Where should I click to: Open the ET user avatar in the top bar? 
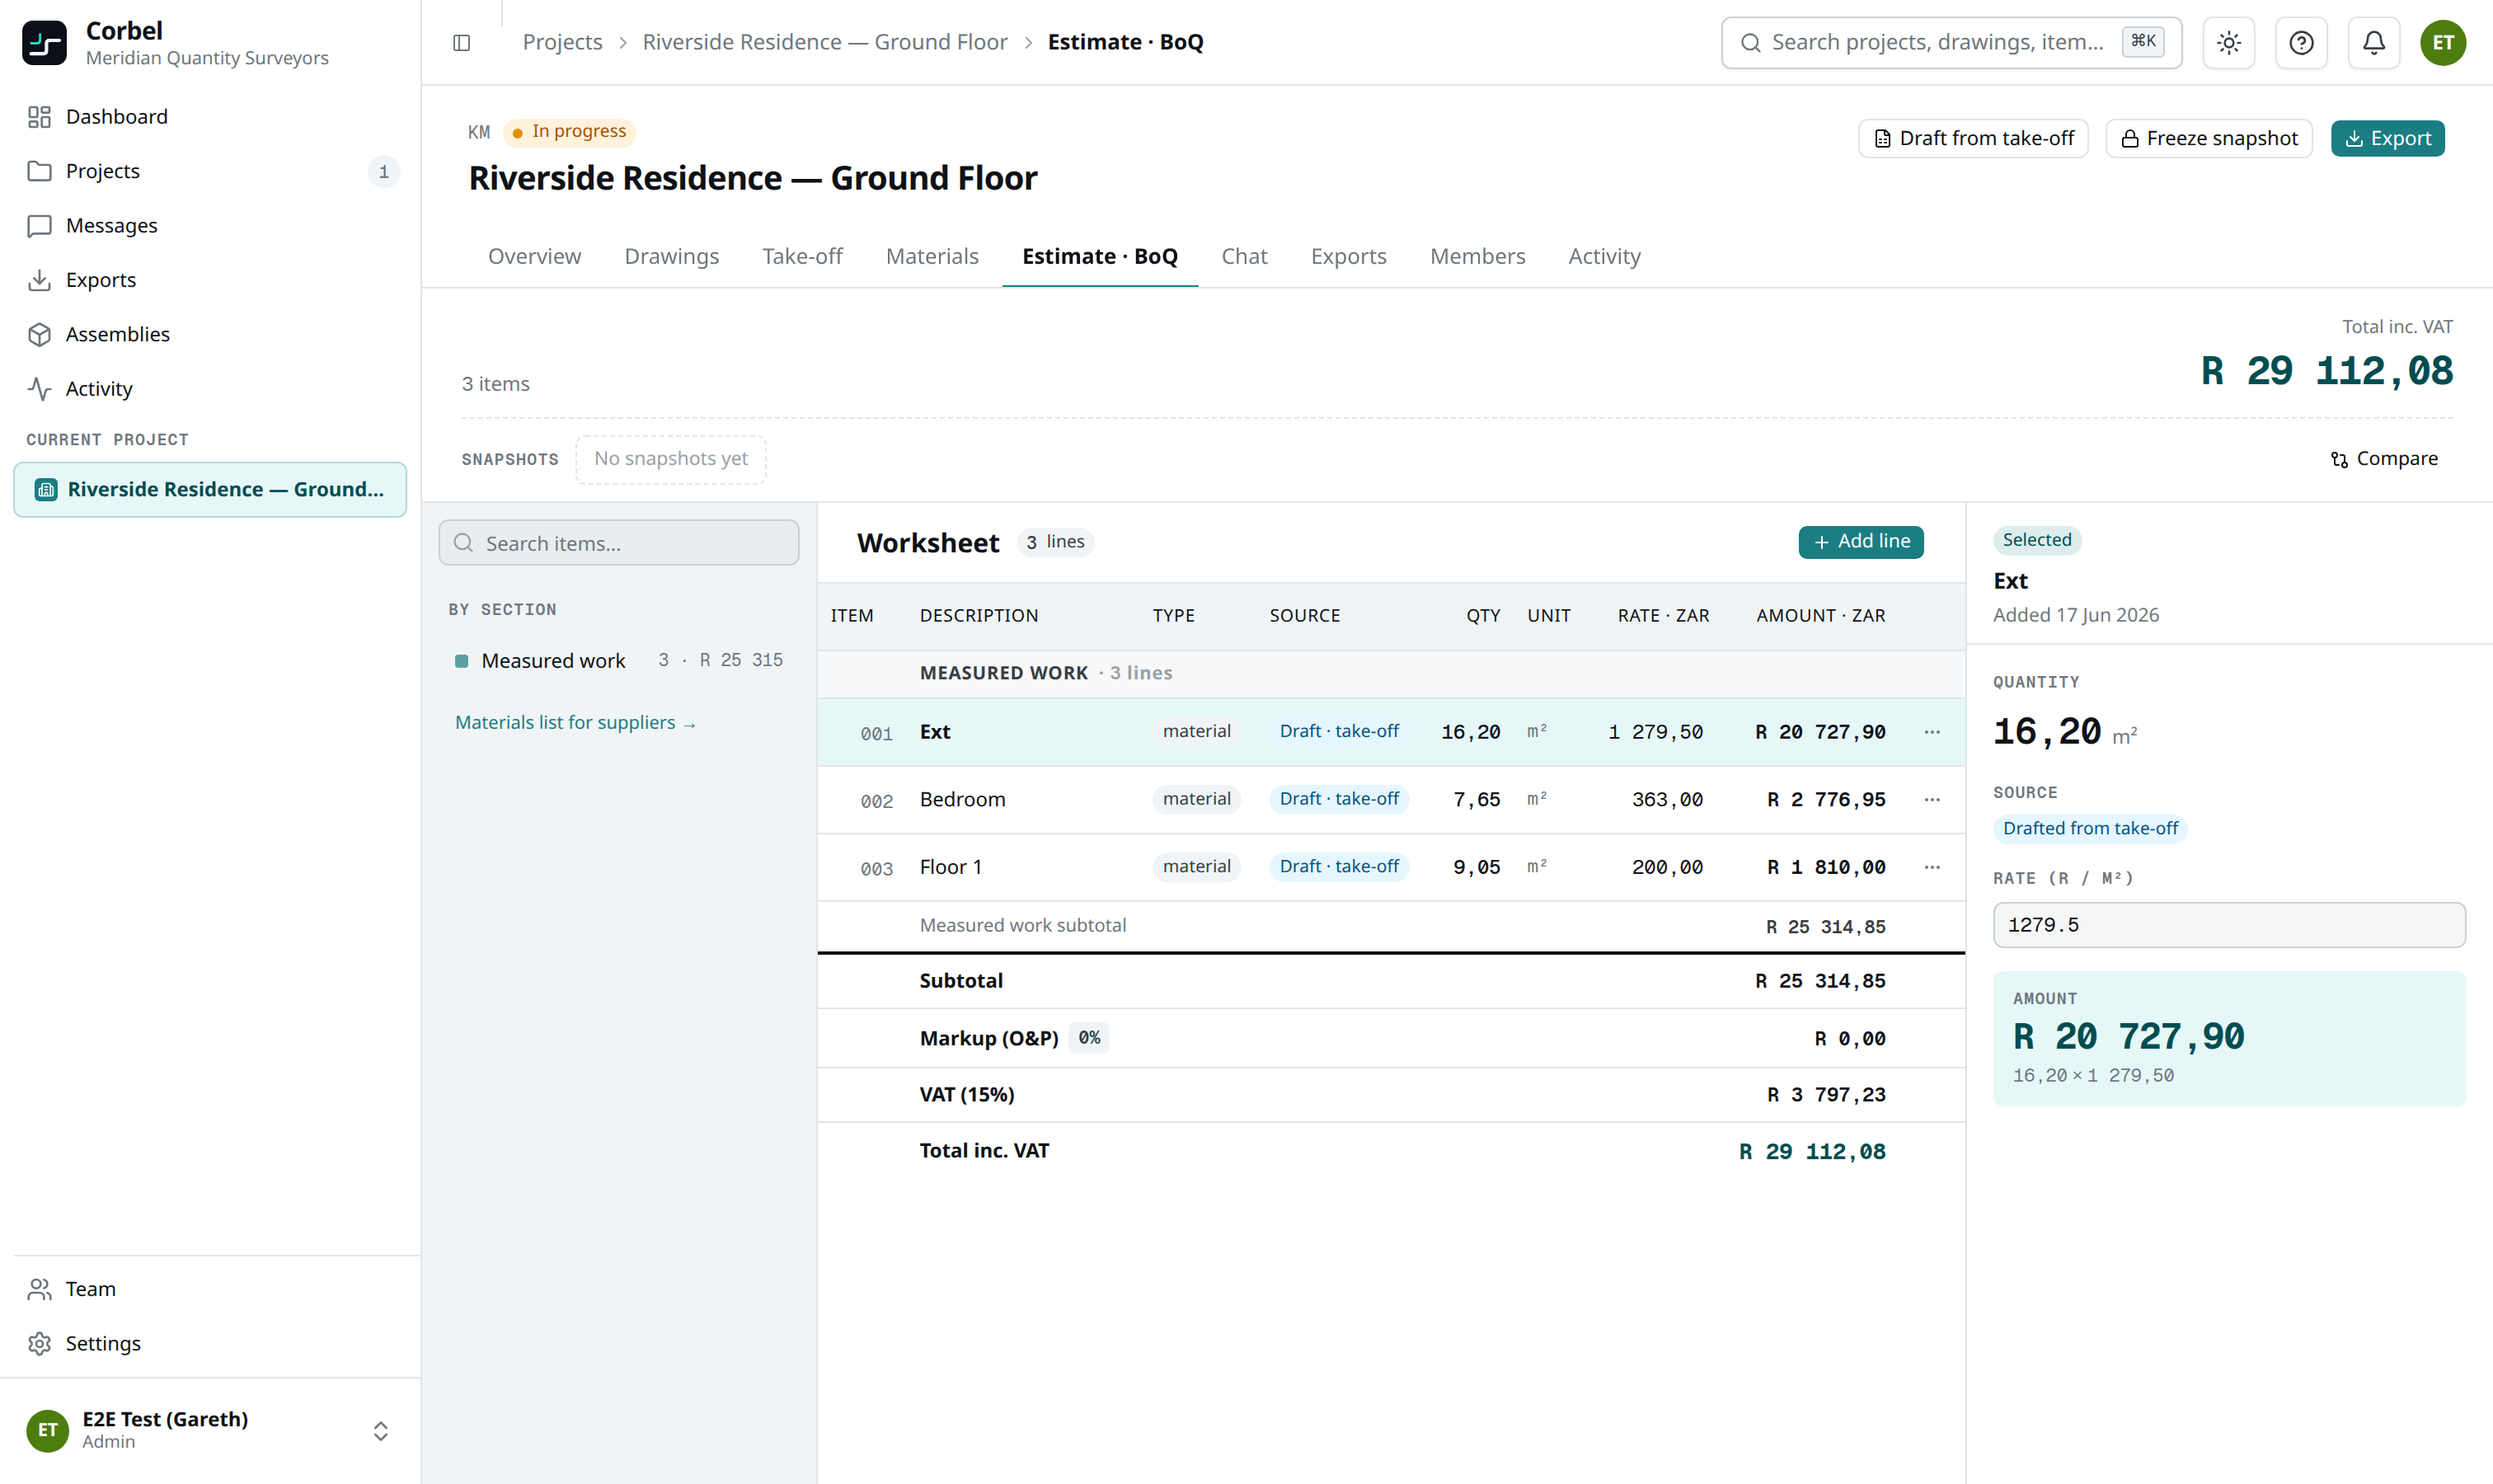[x=2443, y=43]
